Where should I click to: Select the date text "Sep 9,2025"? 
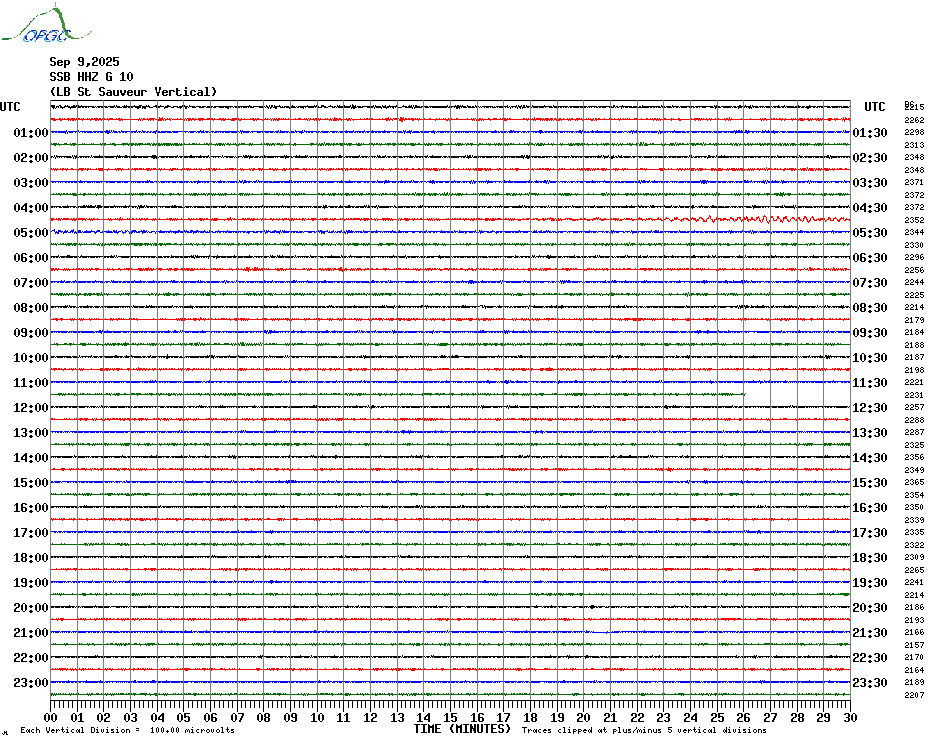pyautogui.click(x=84, y=62)
